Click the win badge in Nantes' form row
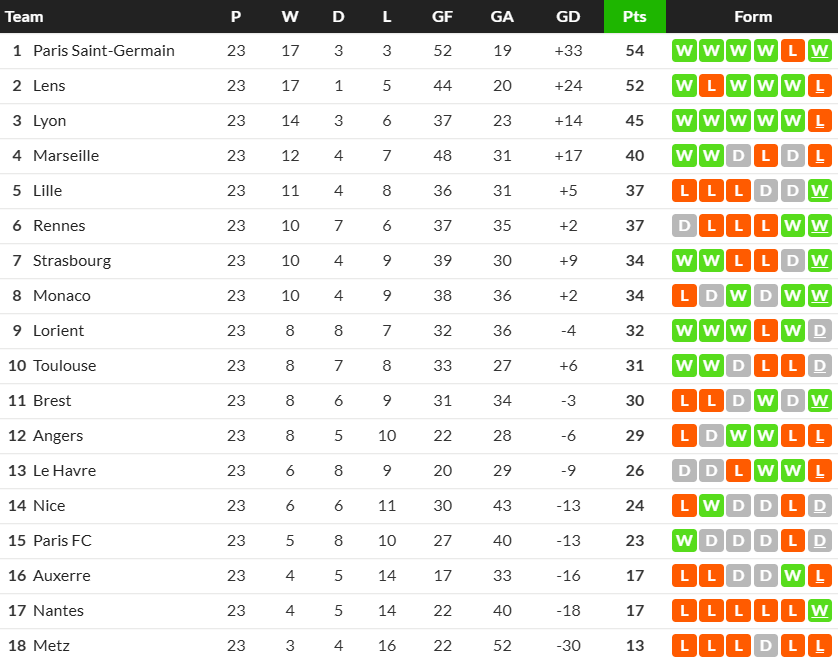 point(819,611)
